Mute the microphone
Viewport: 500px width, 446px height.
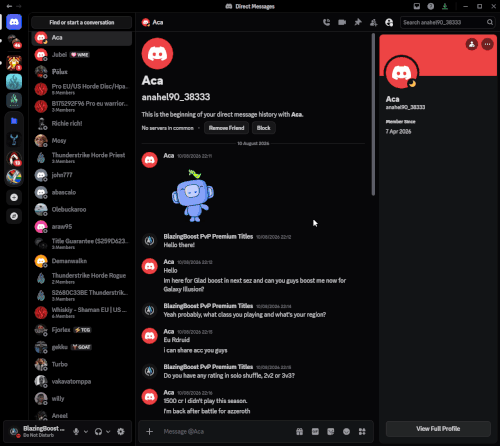pyautogui.click(x=76, y=431)
